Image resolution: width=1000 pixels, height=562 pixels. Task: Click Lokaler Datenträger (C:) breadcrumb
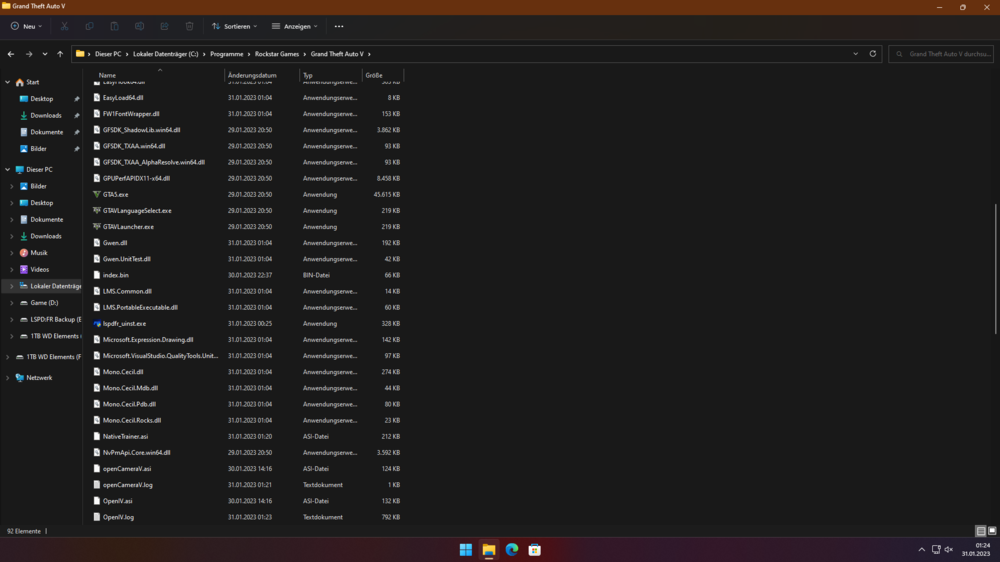165,54
